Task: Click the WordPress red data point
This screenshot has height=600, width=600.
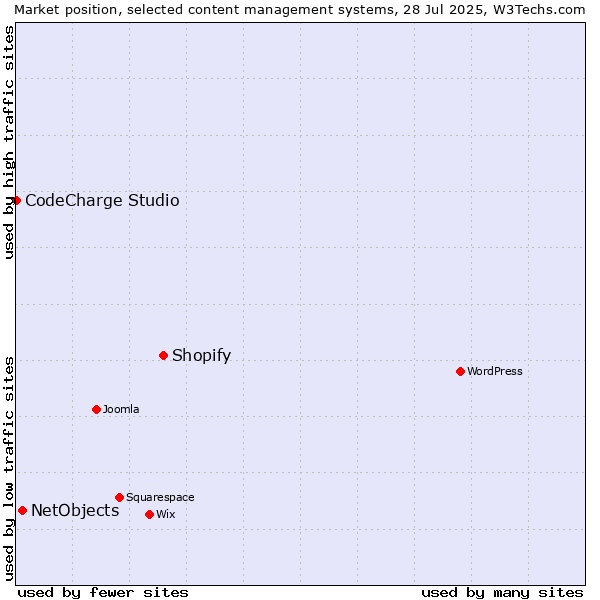Action: coord(460,371)
